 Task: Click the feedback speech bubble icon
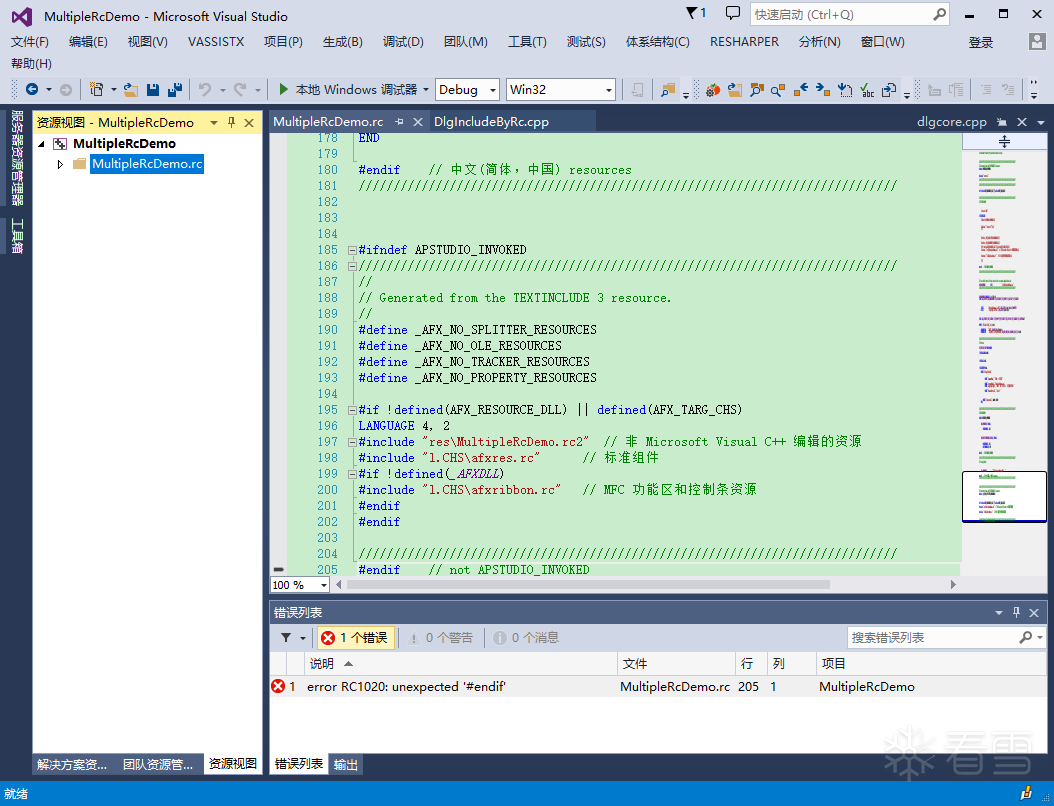click(733, 13)
